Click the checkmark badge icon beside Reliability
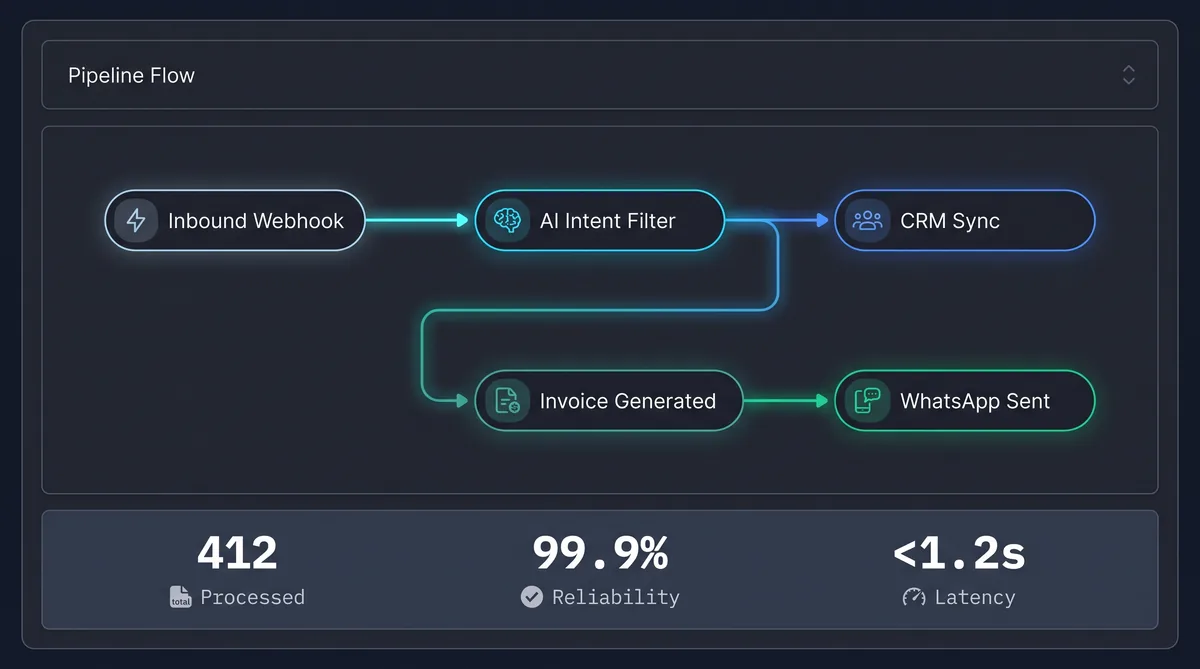 [532, 597]
